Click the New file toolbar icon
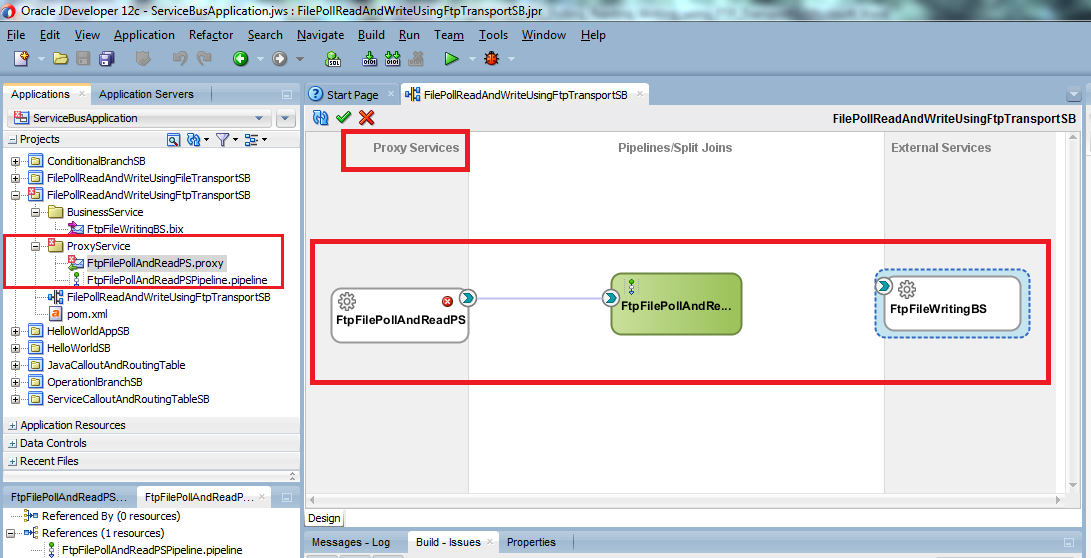1091x558 pixels. pos(22,59)
